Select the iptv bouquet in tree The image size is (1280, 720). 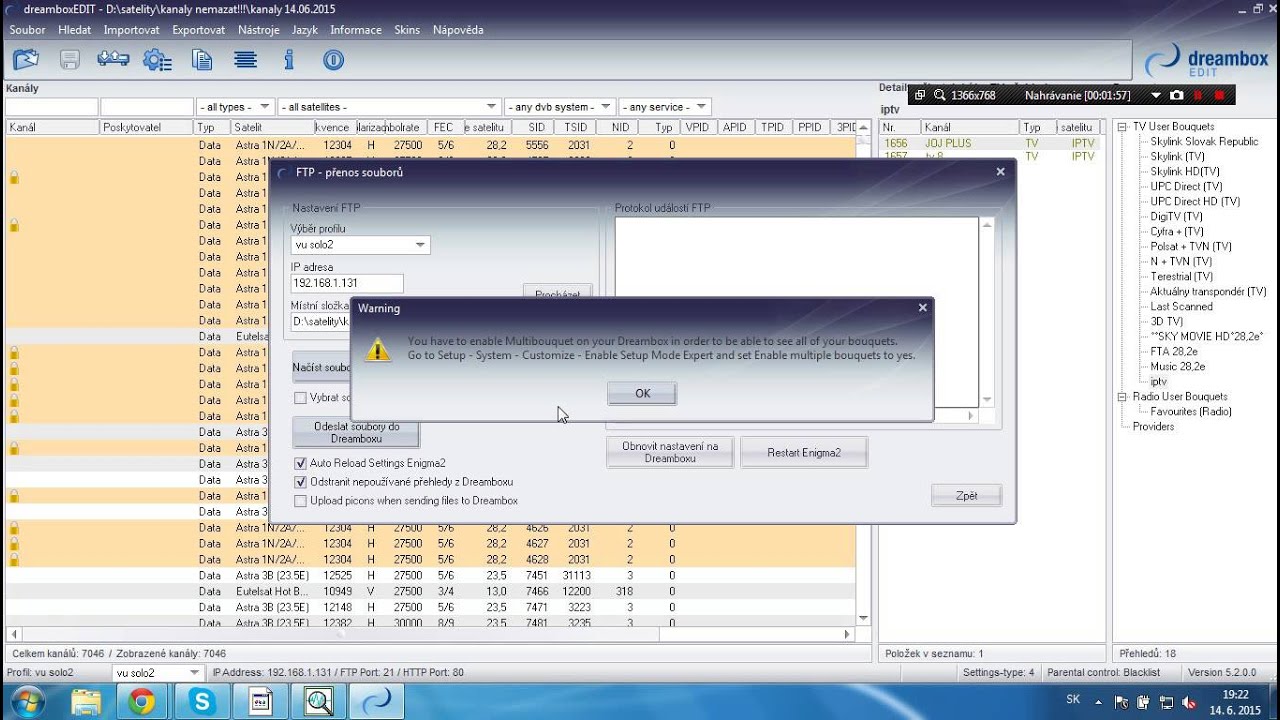[x=1158, y=382]
